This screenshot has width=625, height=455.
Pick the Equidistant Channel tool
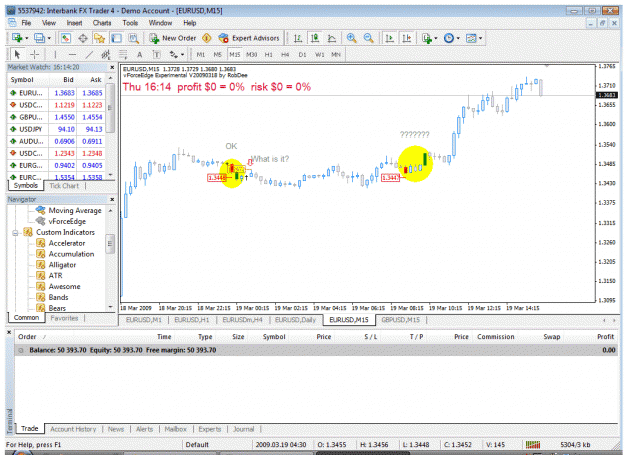(106, 55)
